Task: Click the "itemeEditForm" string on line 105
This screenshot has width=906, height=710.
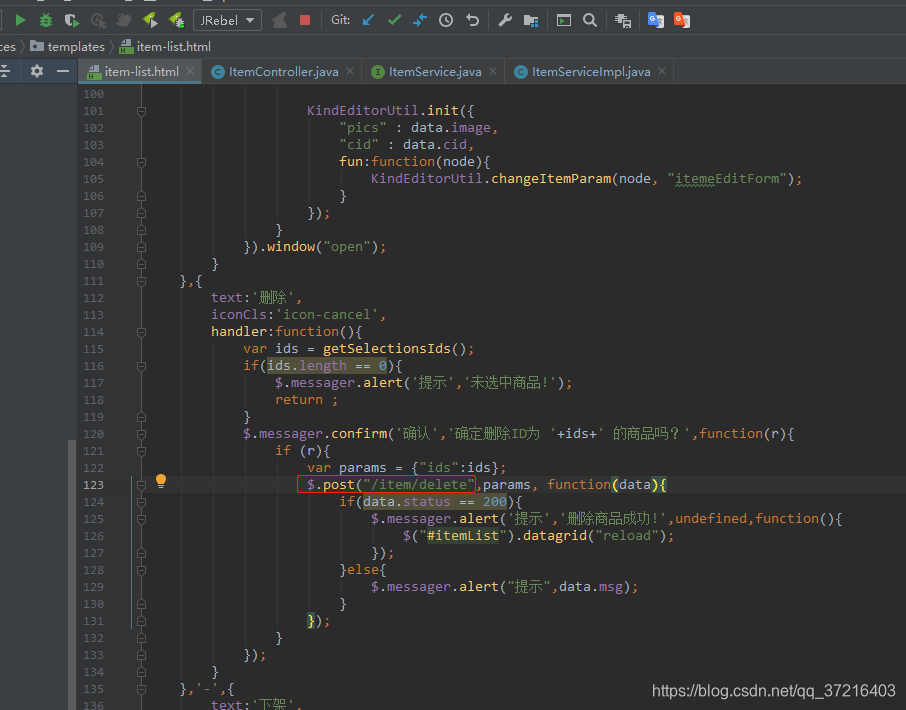Action: (727, 179)
